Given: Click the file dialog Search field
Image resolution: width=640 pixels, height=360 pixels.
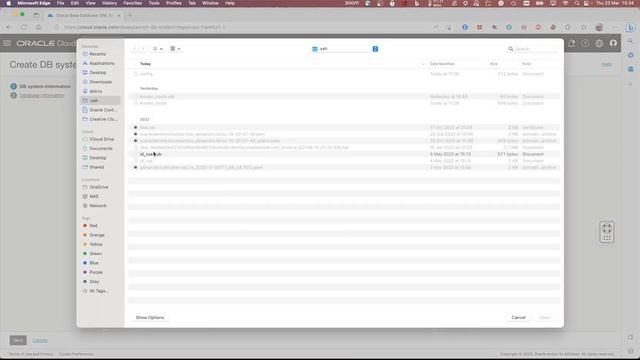Looking at the screenshot, I should pos(532,49).
